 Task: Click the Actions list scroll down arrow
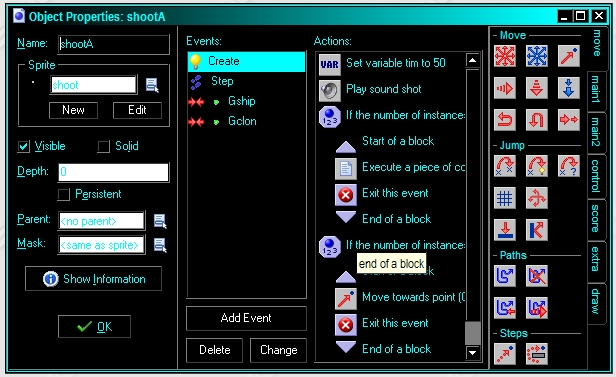(x=473, y=352)
